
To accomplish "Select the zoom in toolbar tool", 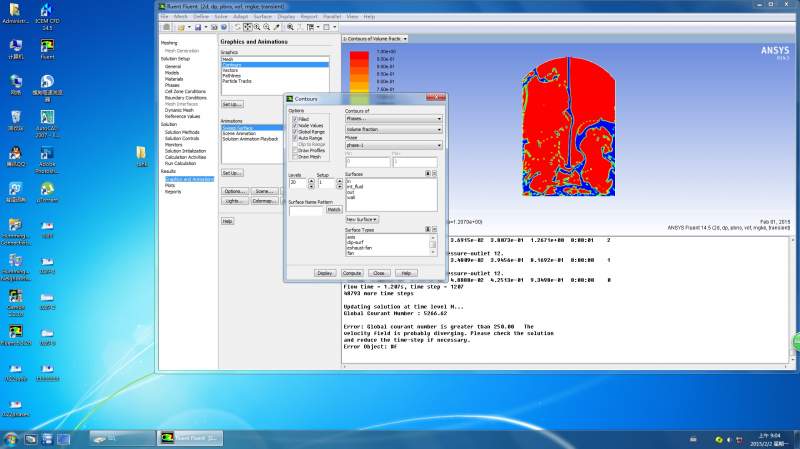I will pos(257,27).
